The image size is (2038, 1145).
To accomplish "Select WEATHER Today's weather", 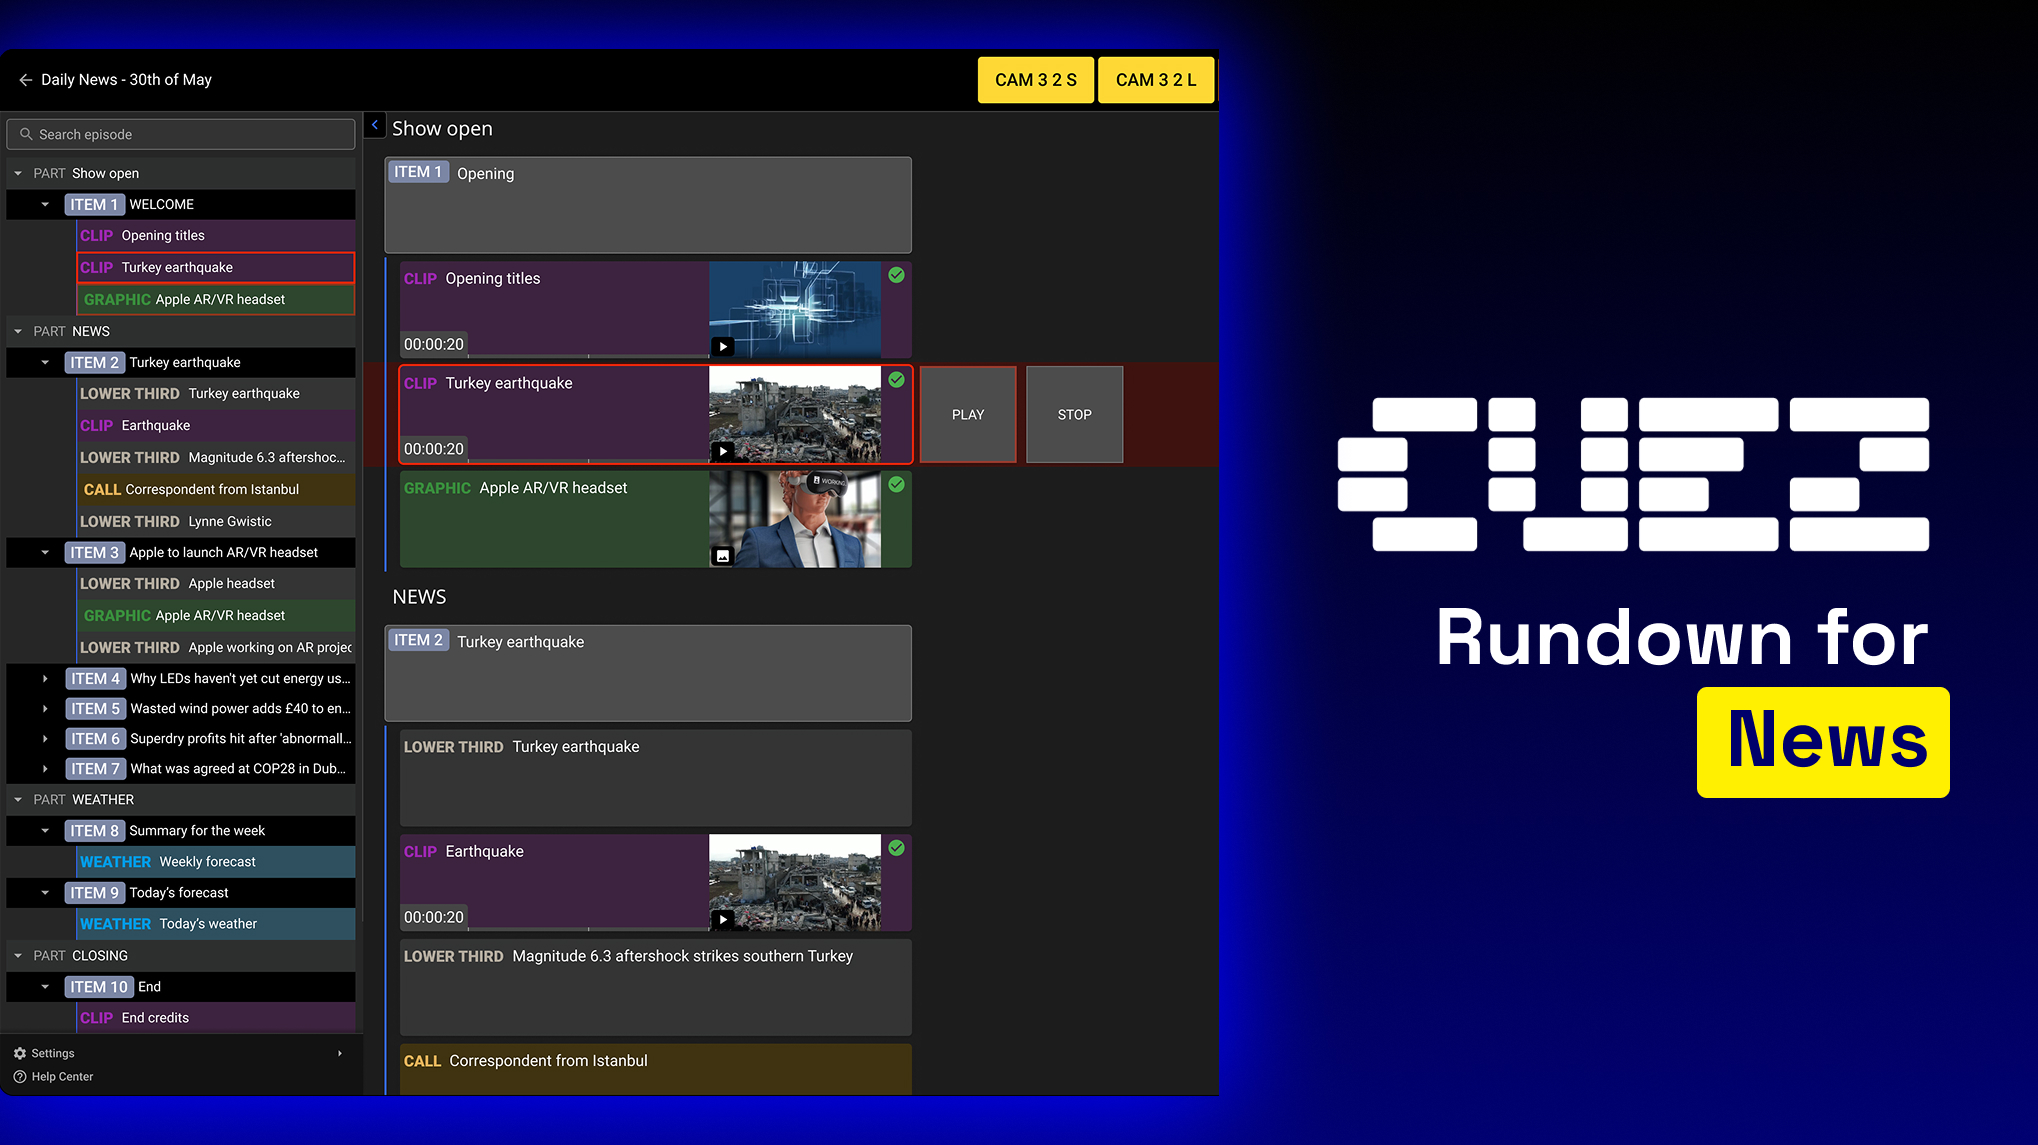I will tap(216, 924).
